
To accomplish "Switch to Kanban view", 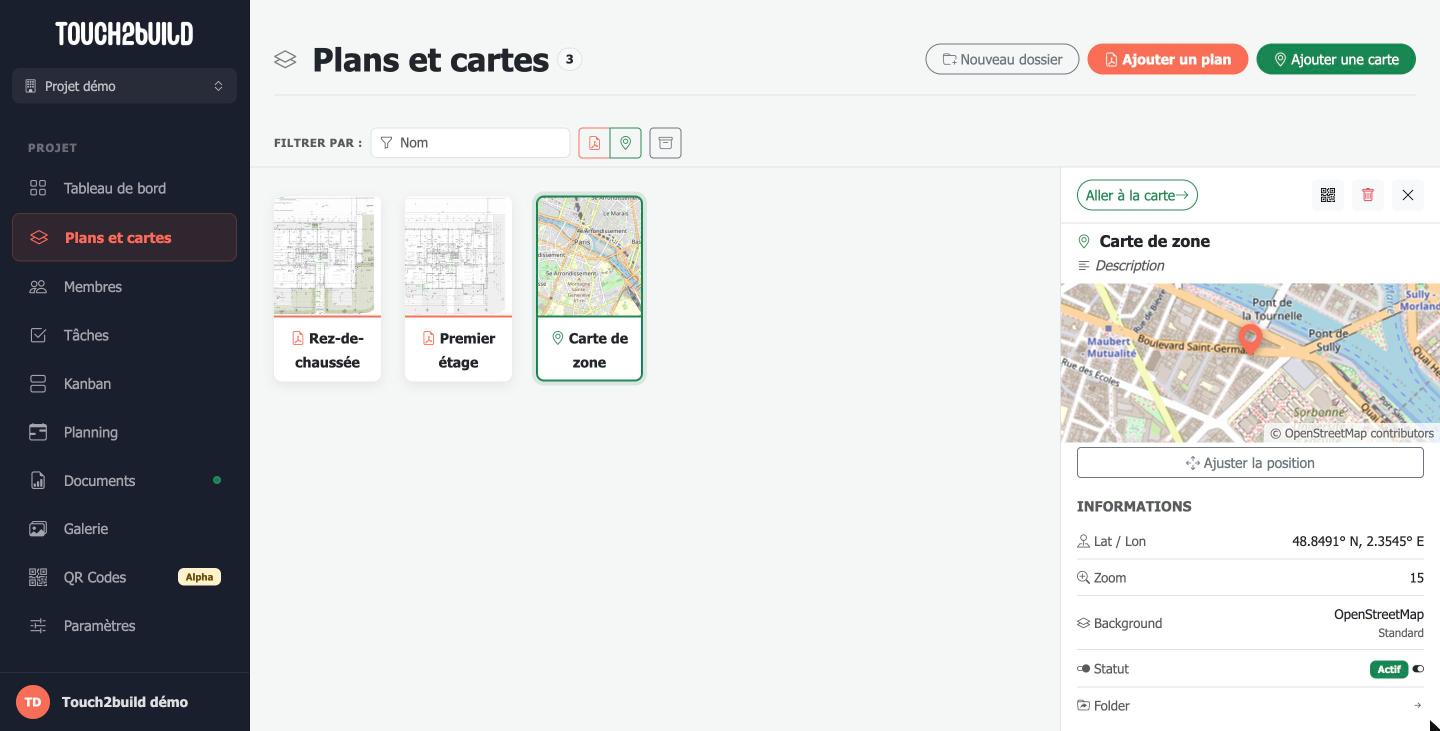I will 125,384.
